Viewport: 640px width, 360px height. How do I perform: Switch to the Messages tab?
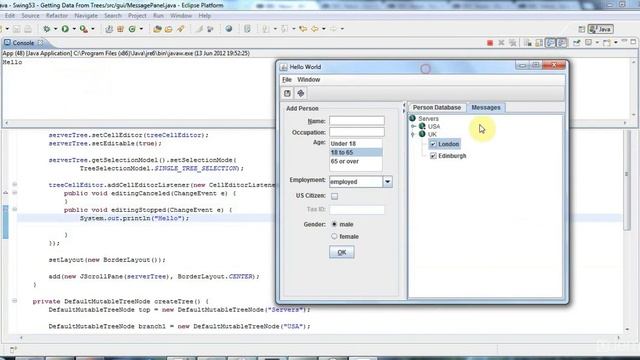[486, 107]
